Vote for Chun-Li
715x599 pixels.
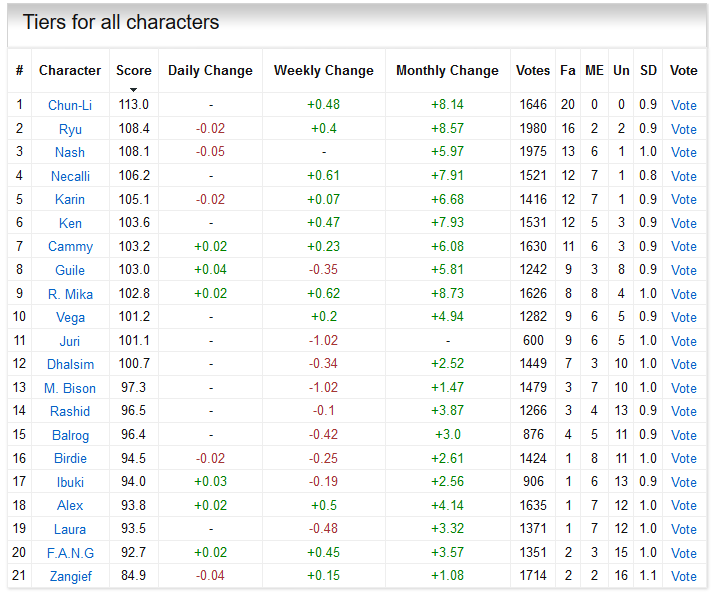[x=684, y=105]
